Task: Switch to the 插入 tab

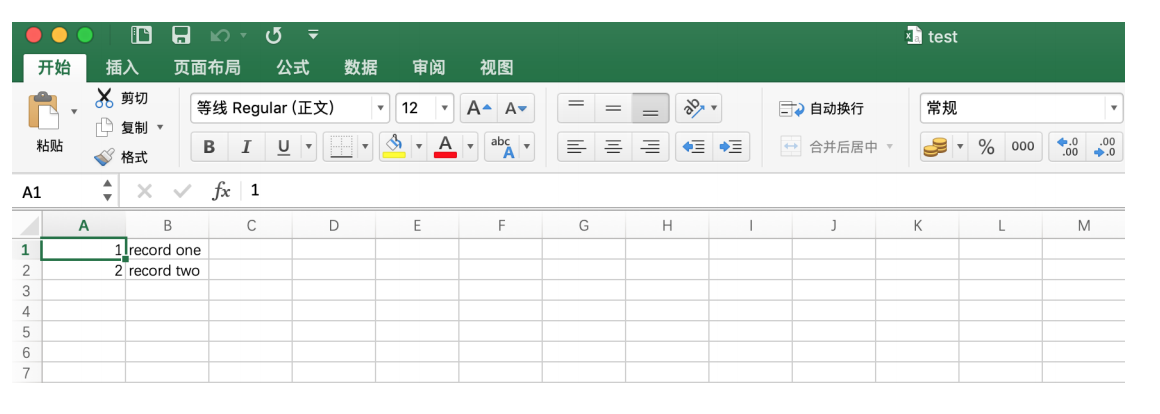Action: point(122,68)
